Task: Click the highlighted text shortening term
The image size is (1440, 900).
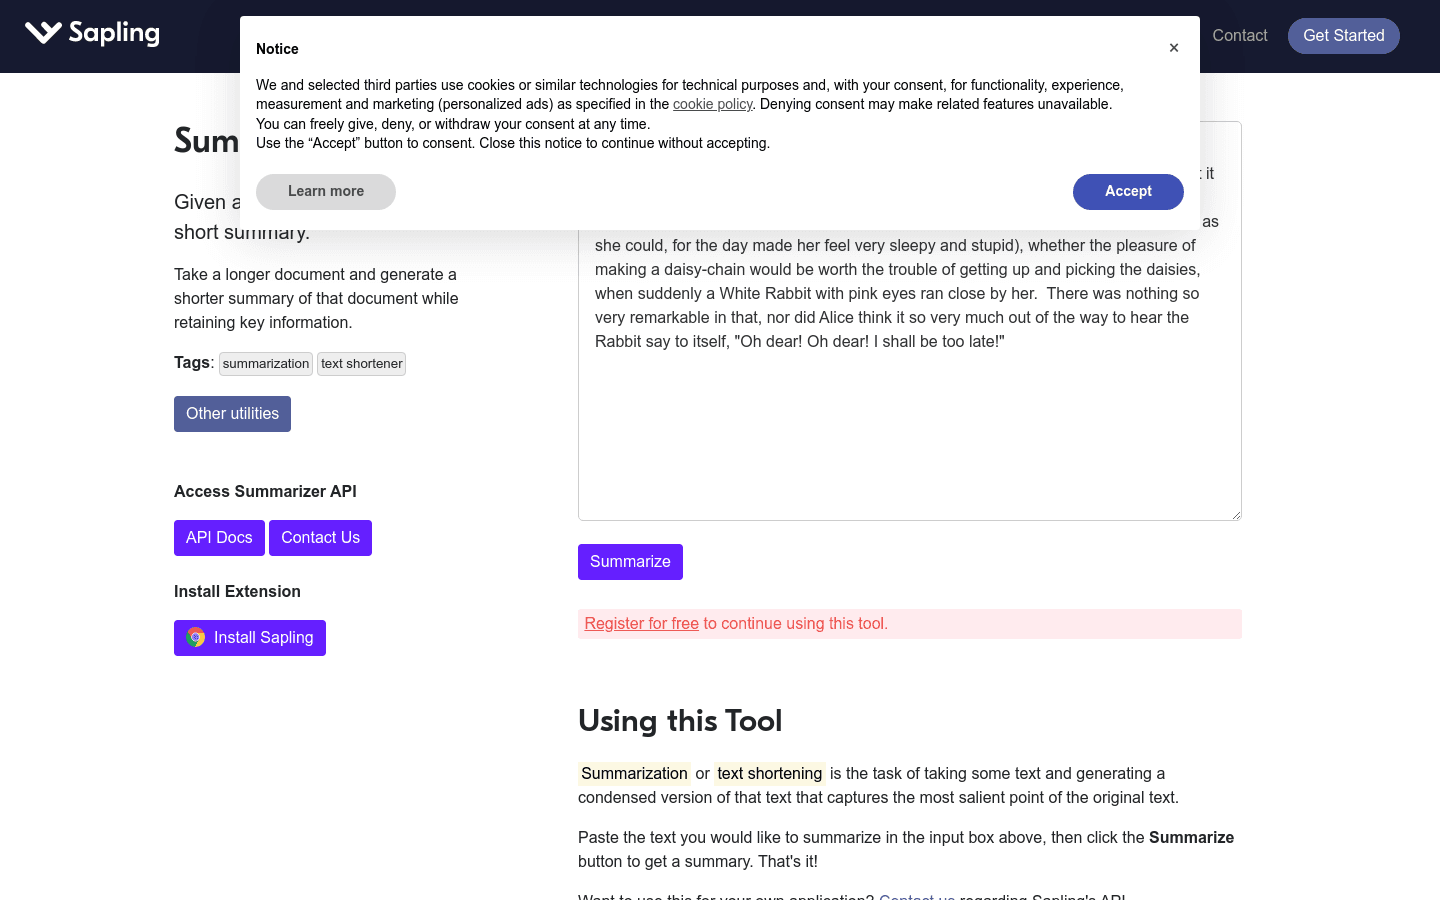Action: point(769,774)
